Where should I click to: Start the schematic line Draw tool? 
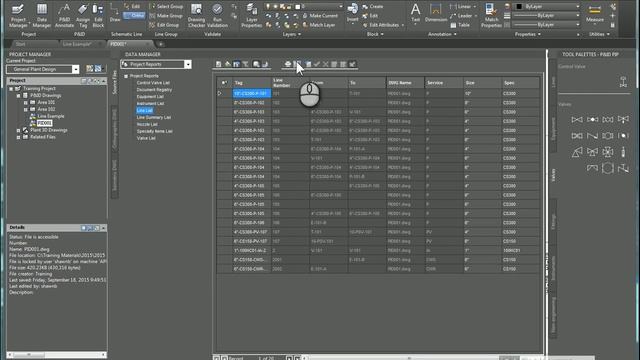coord(115,13)
